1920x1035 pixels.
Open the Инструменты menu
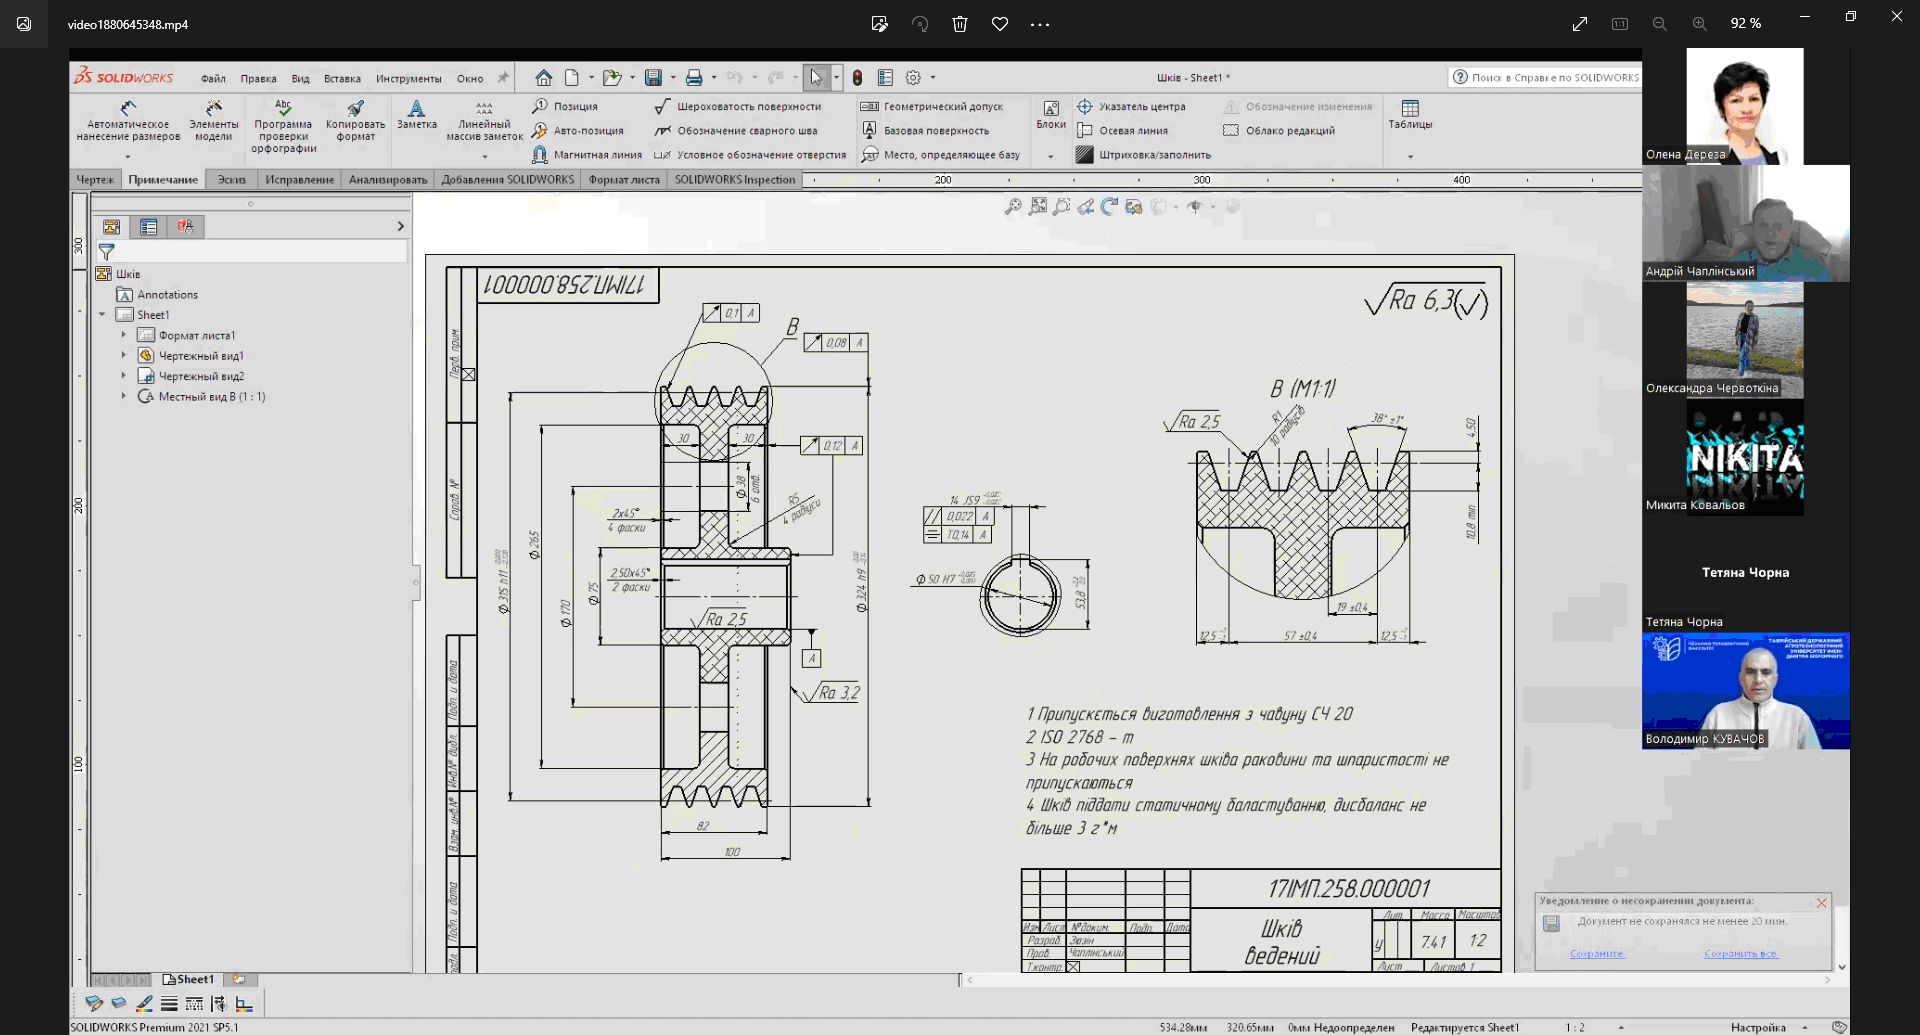point(408,78)
